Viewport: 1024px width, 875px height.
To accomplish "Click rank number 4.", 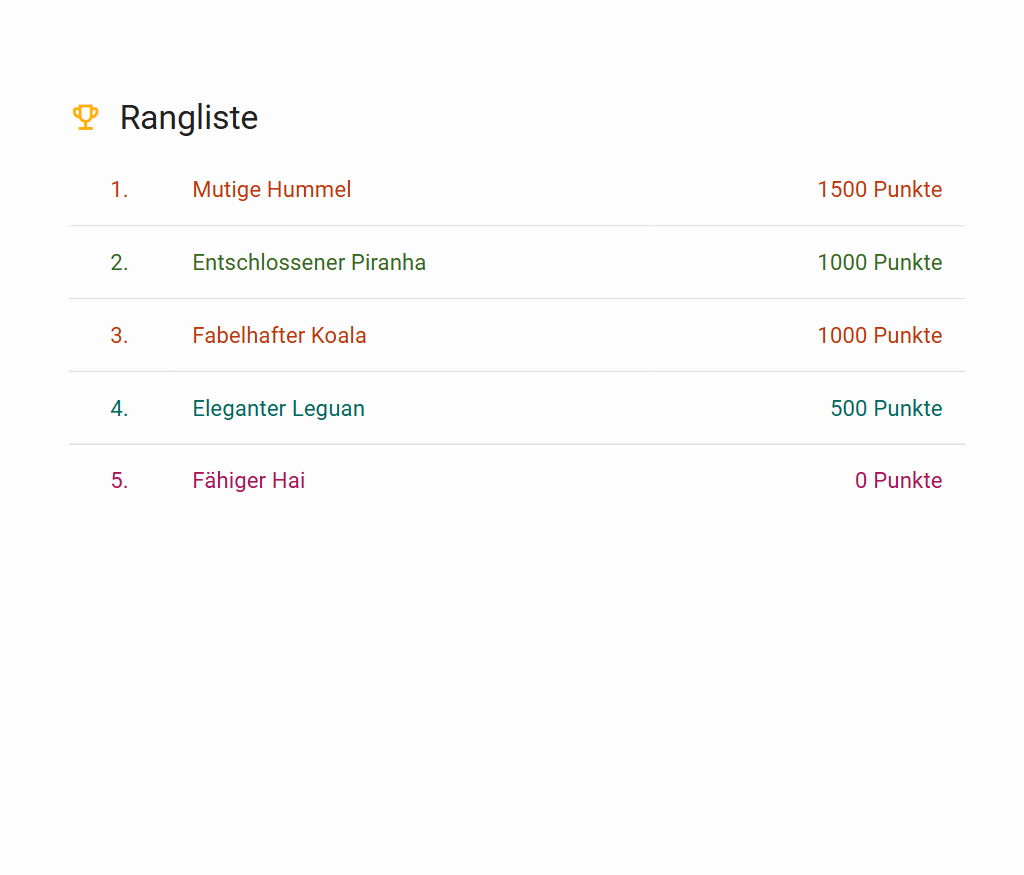I will [x=119, y=409].
